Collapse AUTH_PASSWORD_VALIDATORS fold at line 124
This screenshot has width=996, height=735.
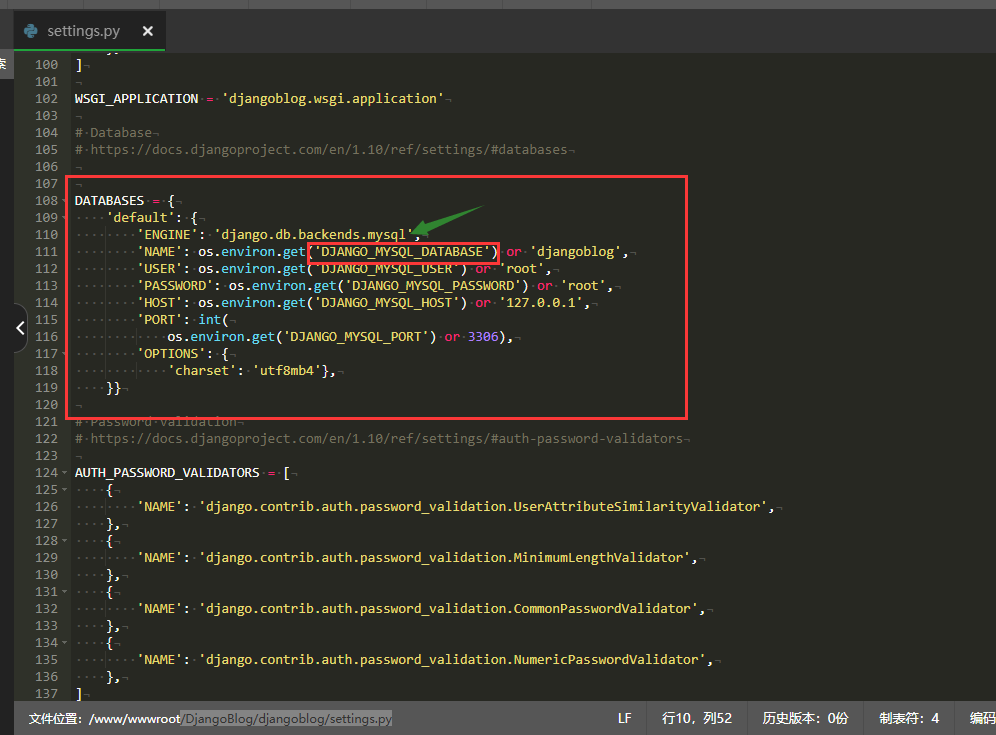(64, 473)
